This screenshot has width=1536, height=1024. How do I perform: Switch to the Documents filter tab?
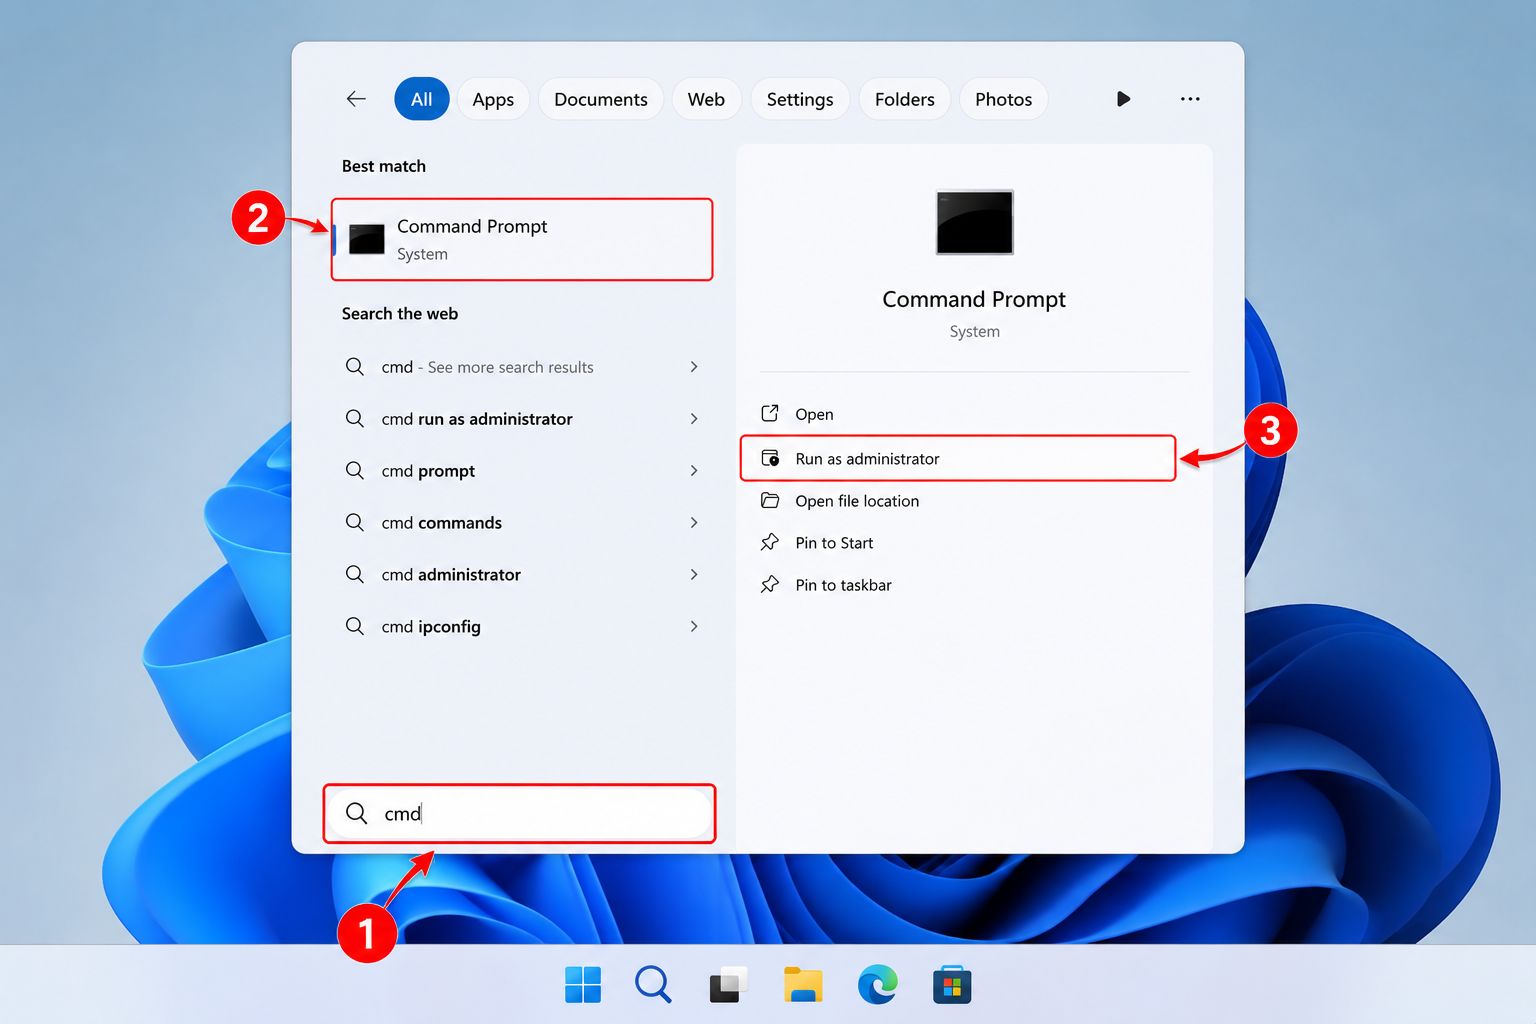click(x=601, y=99)
